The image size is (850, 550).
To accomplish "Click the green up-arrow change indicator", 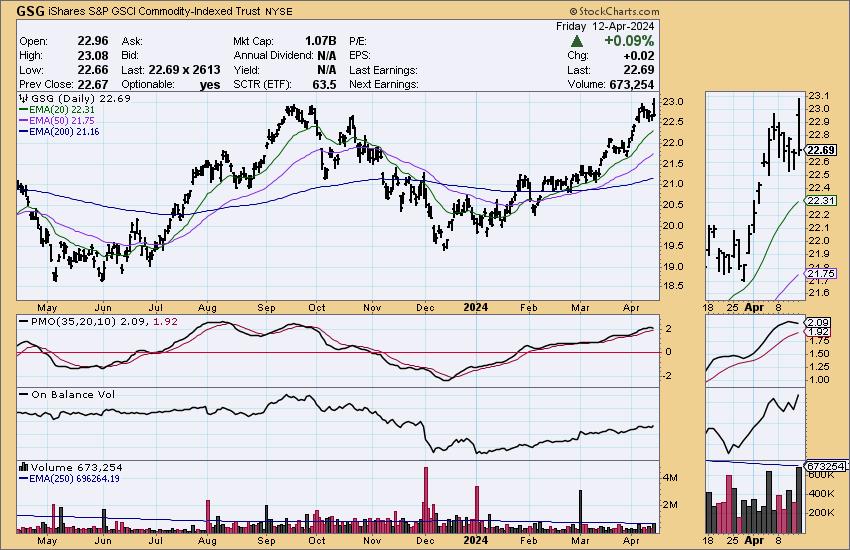I will (x=577, y=41).
